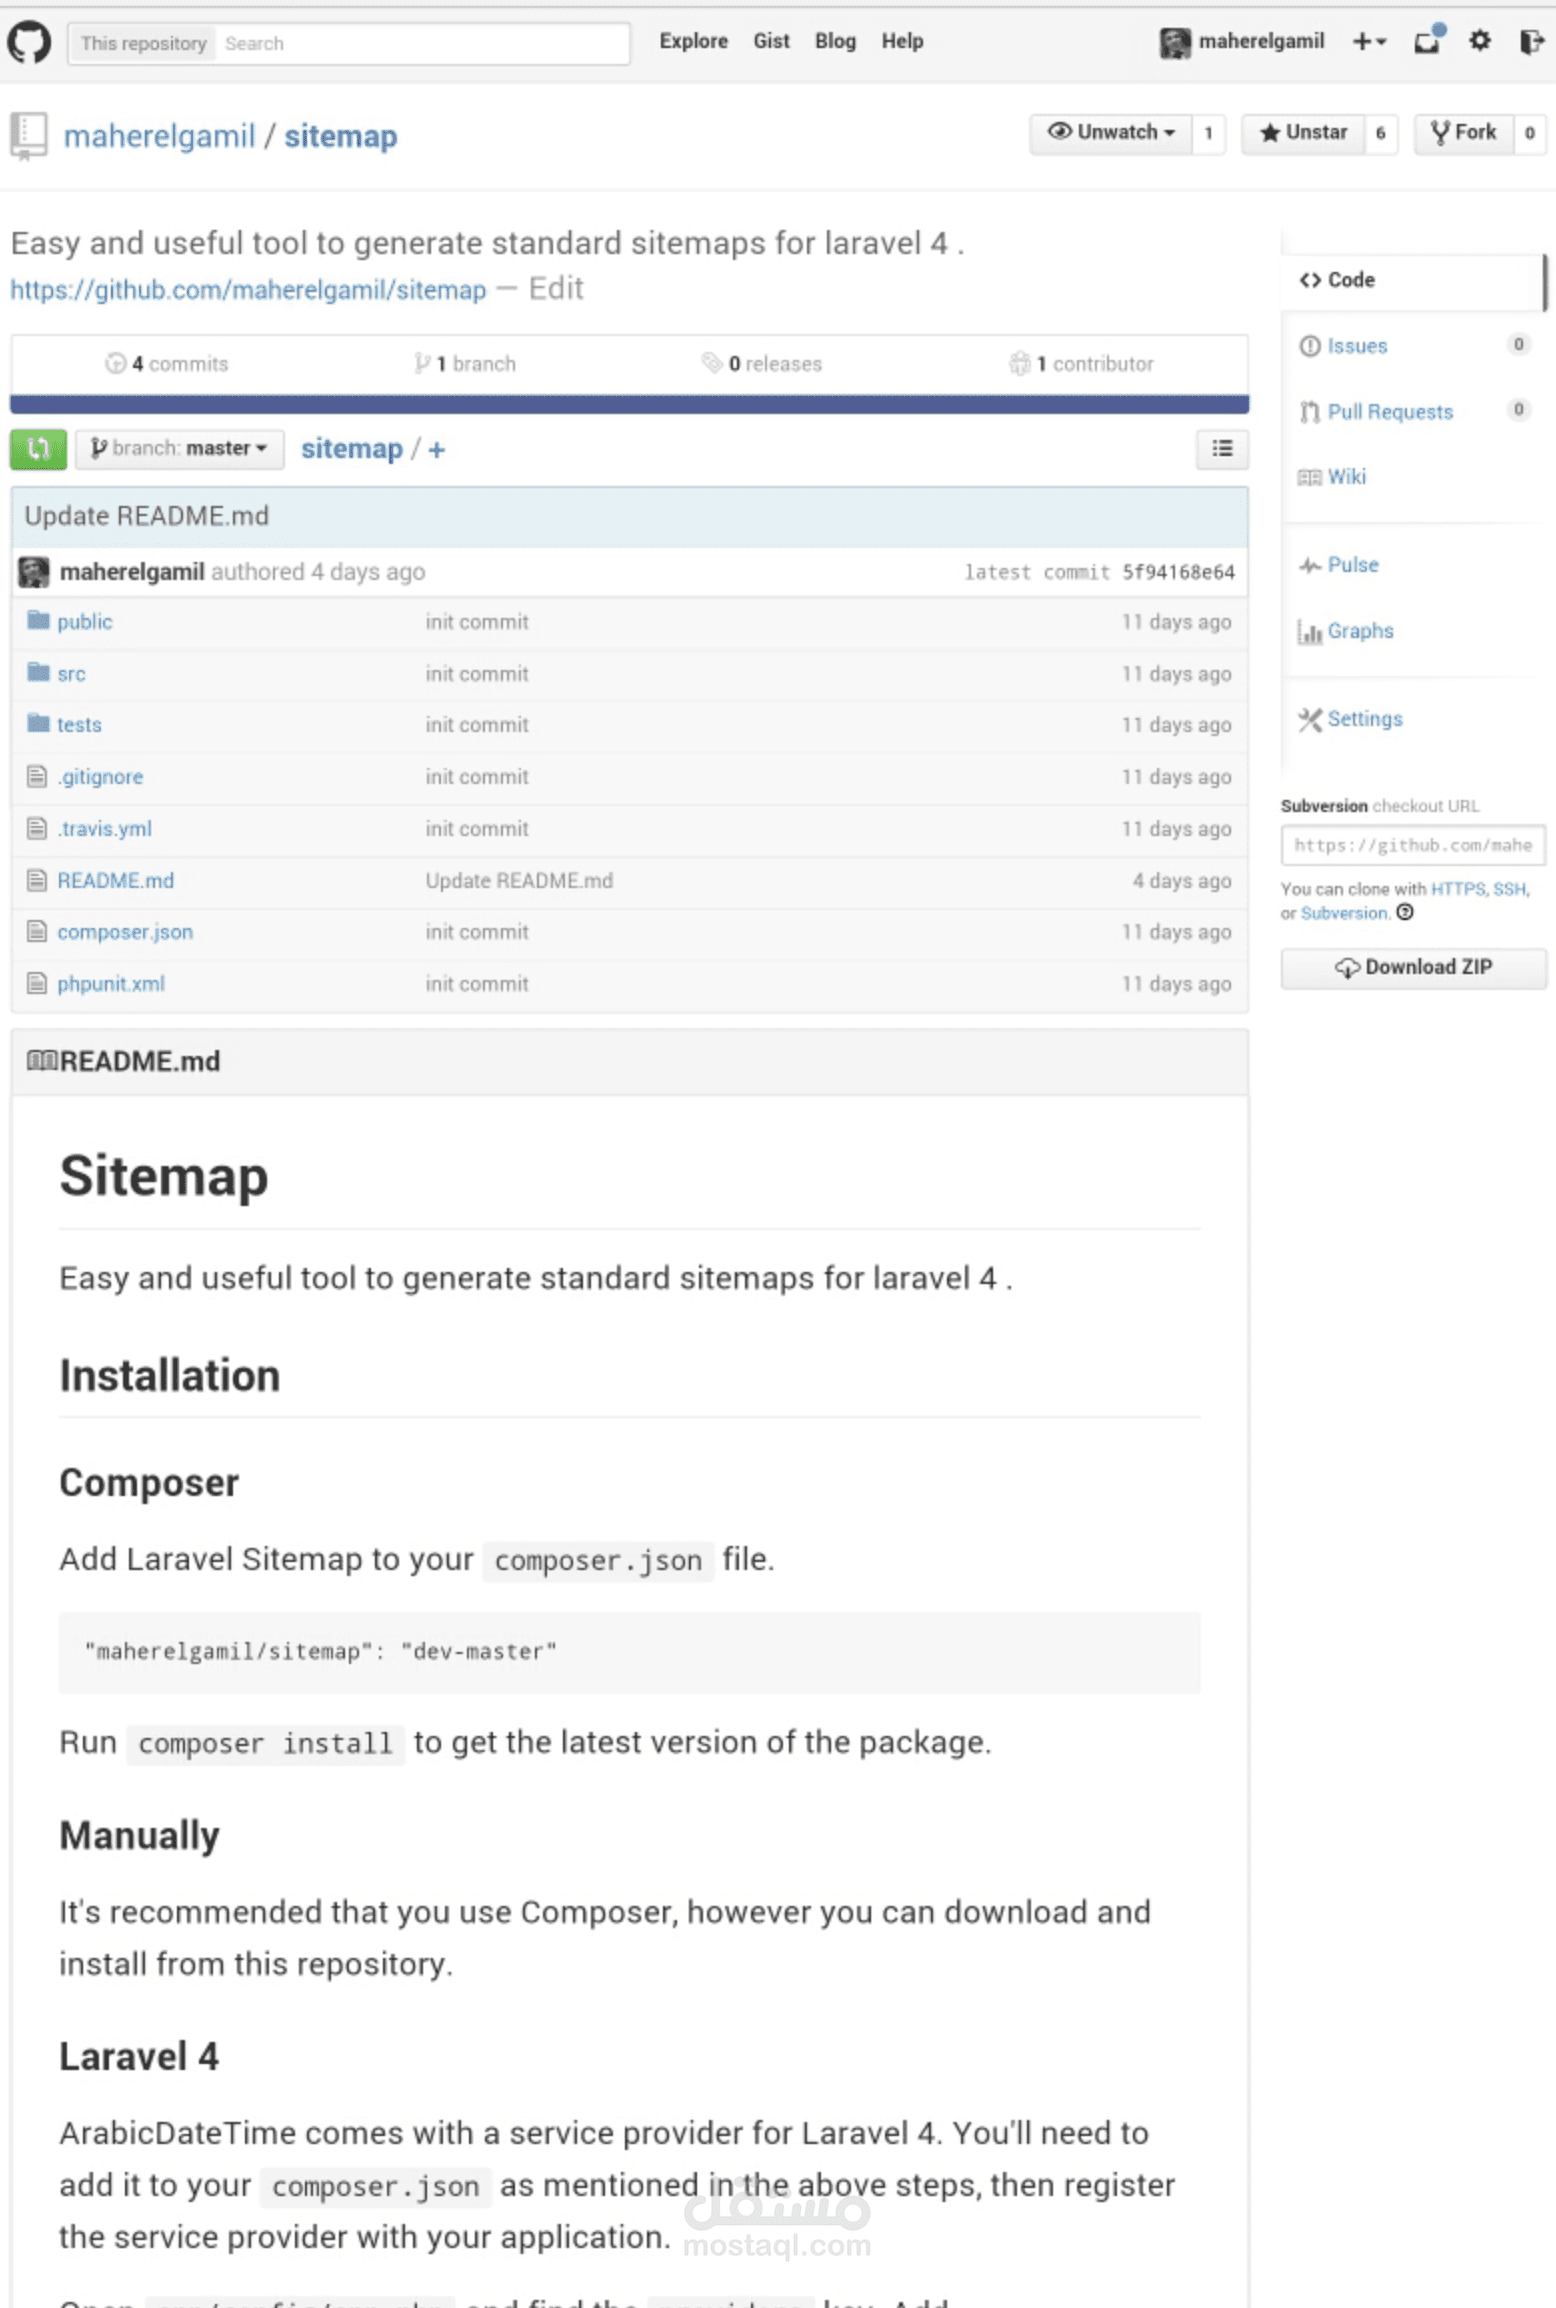Add a new file with plus icon

437,450
